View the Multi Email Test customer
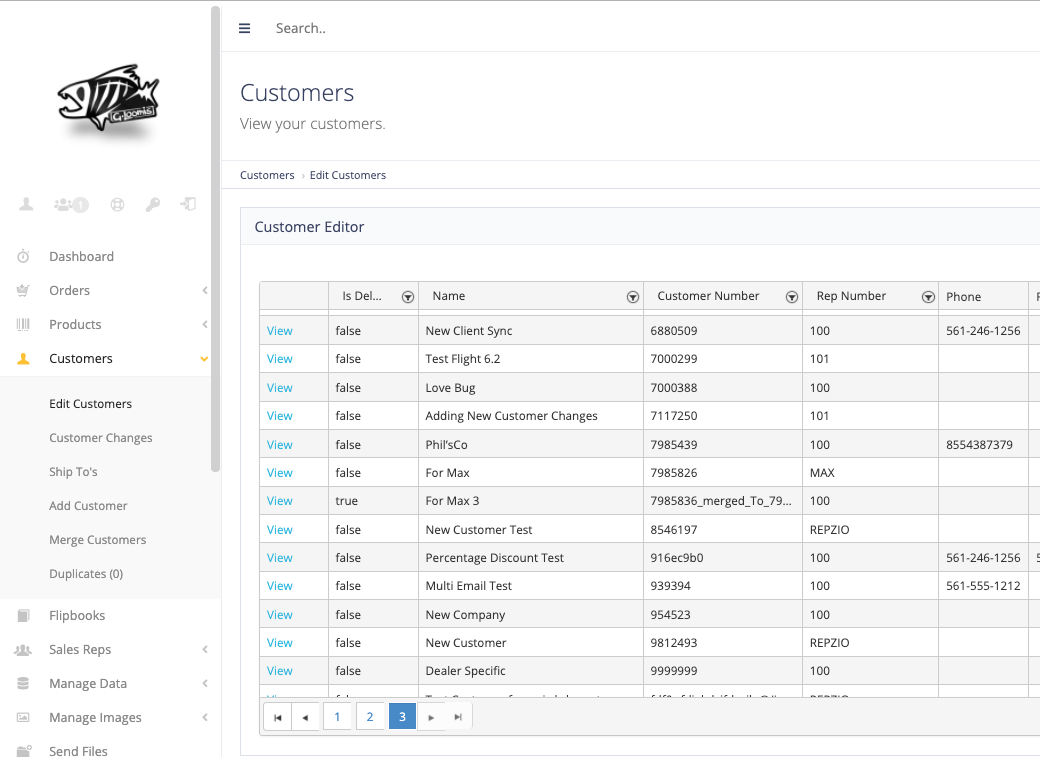Image resolution: width=1040 pixels, height=757 pixels. click(x=279, y=586)
